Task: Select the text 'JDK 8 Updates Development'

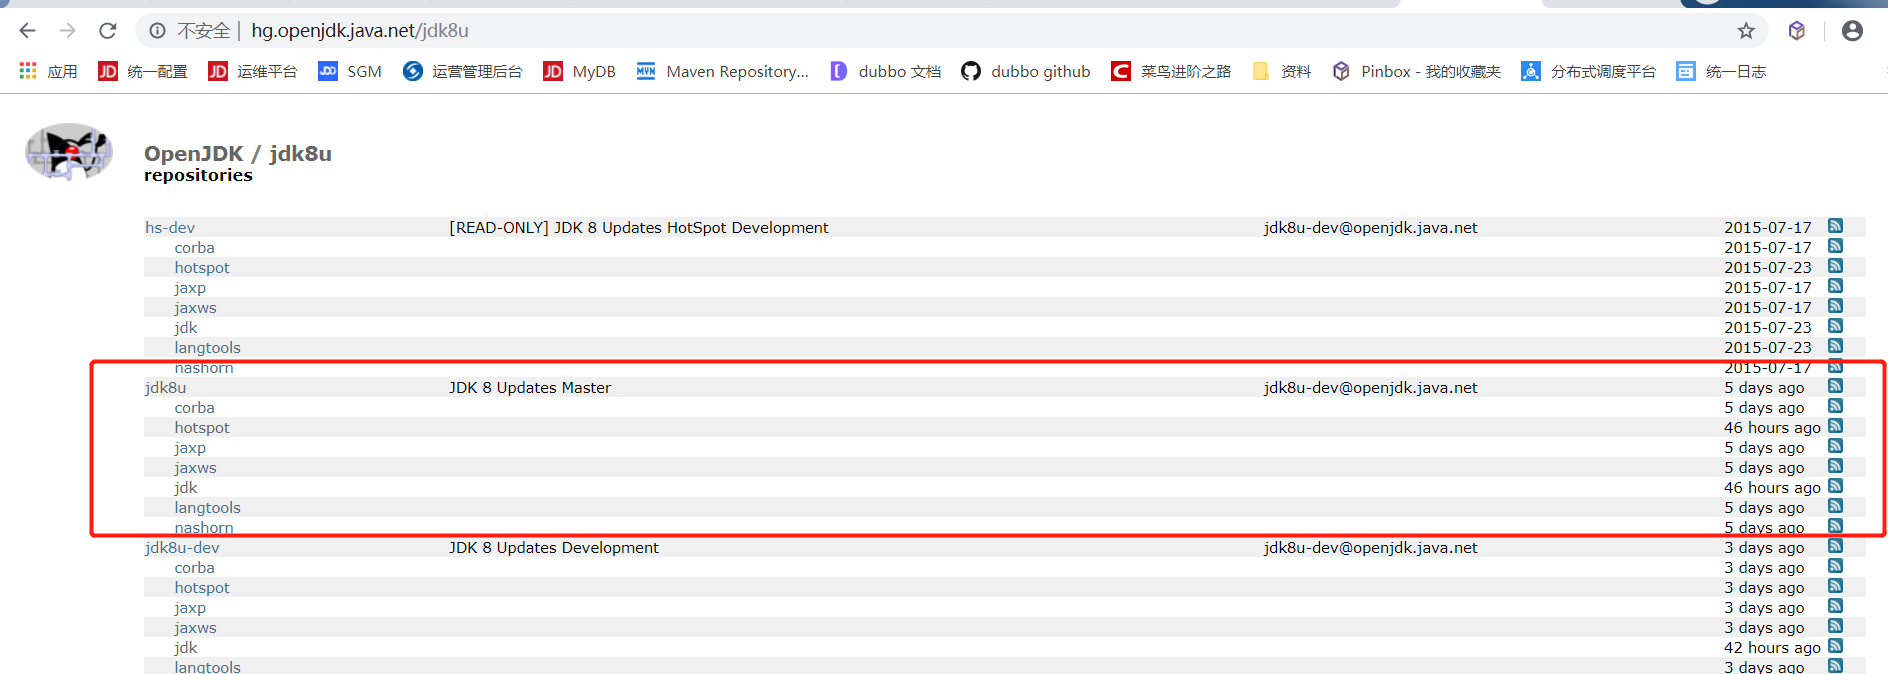Action: pos(554,548)
